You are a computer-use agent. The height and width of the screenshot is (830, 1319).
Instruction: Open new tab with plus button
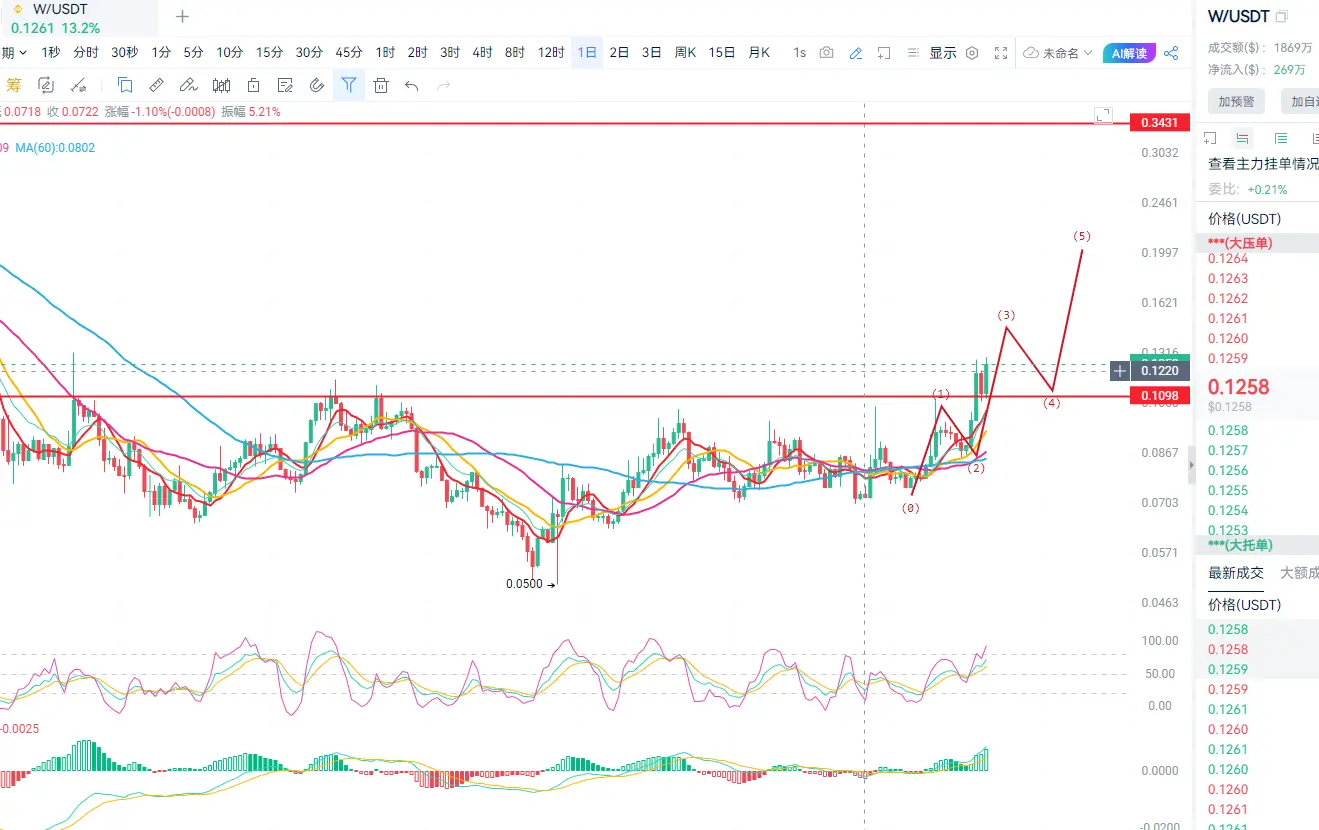pyautogui.click(x=182, y=17)
